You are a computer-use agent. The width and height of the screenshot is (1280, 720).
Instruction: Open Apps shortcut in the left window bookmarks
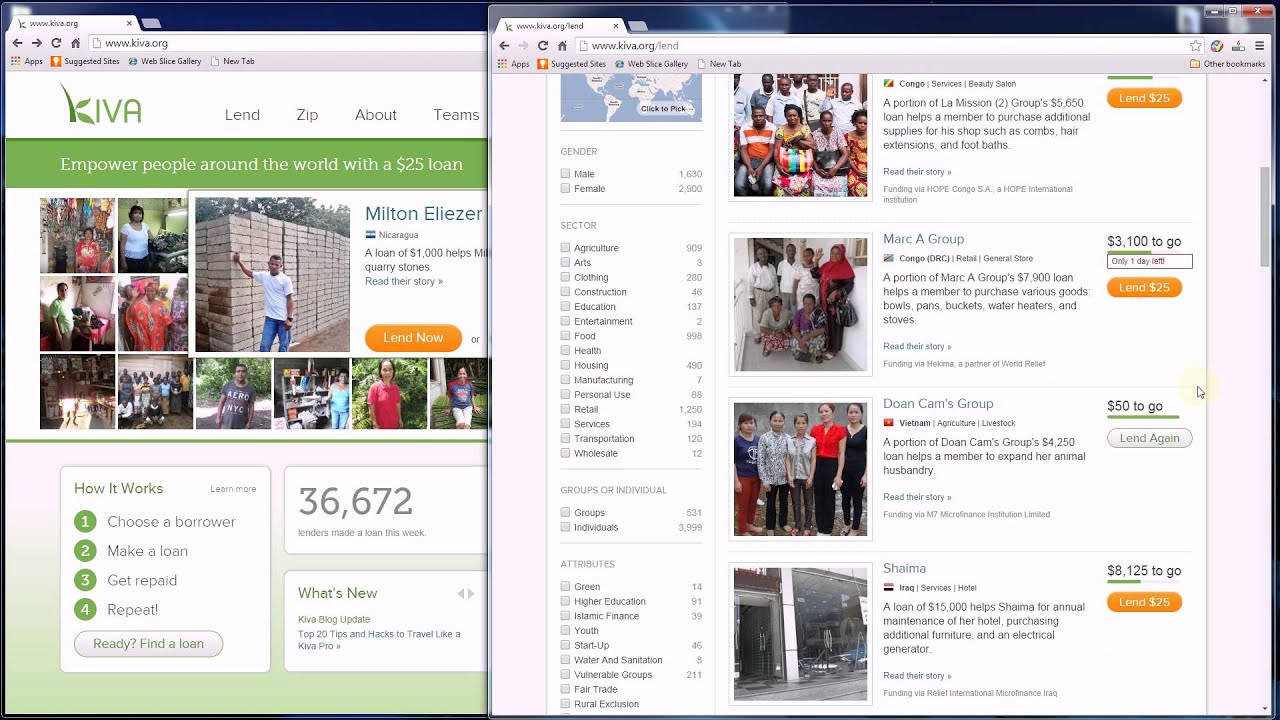point(27,61)
